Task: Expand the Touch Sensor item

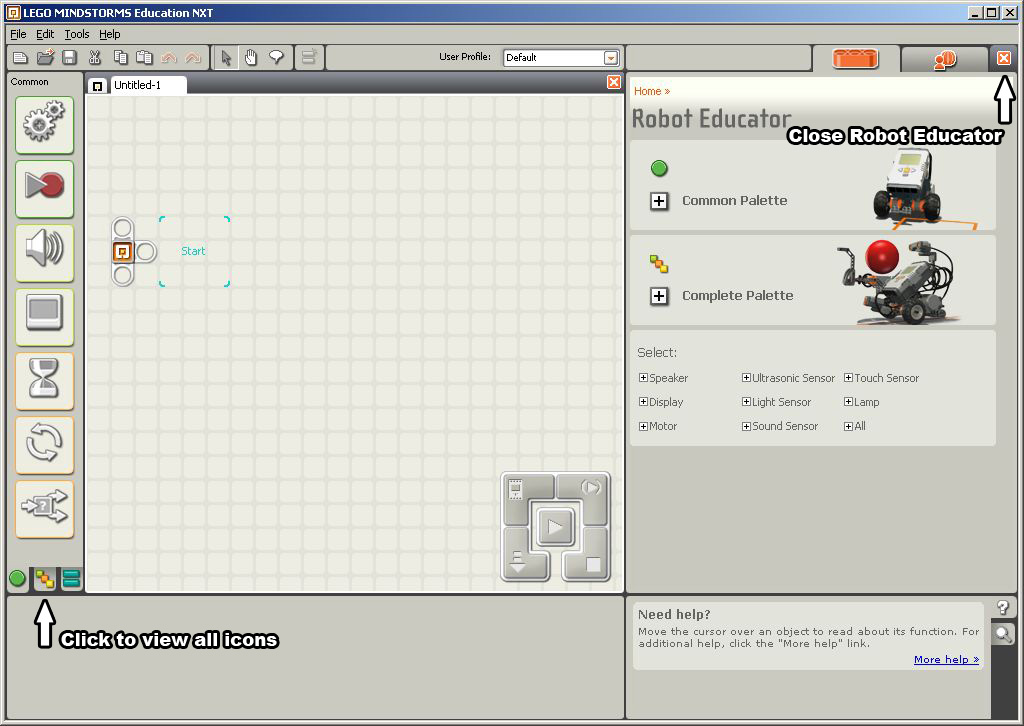Action: 848,378
